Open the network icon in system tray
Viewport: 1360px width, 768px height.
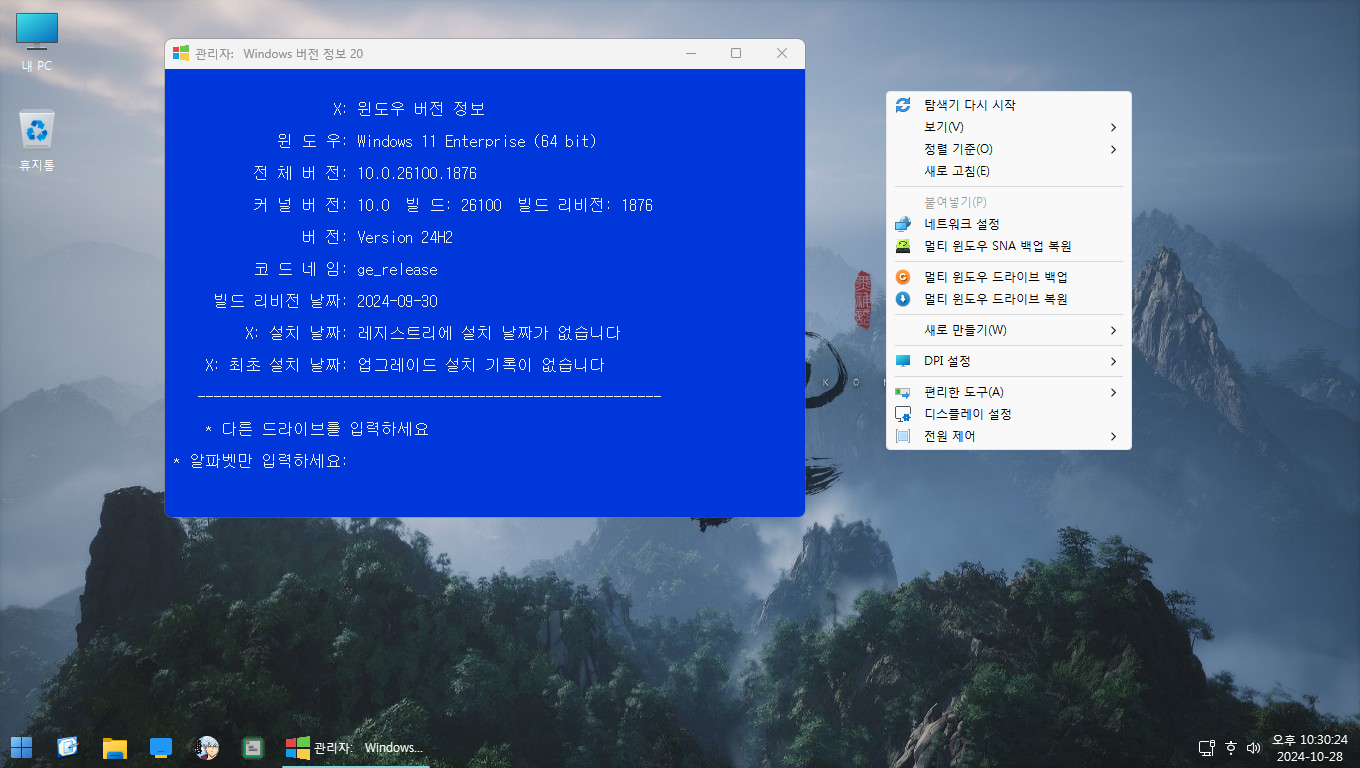pos(1206,747)
